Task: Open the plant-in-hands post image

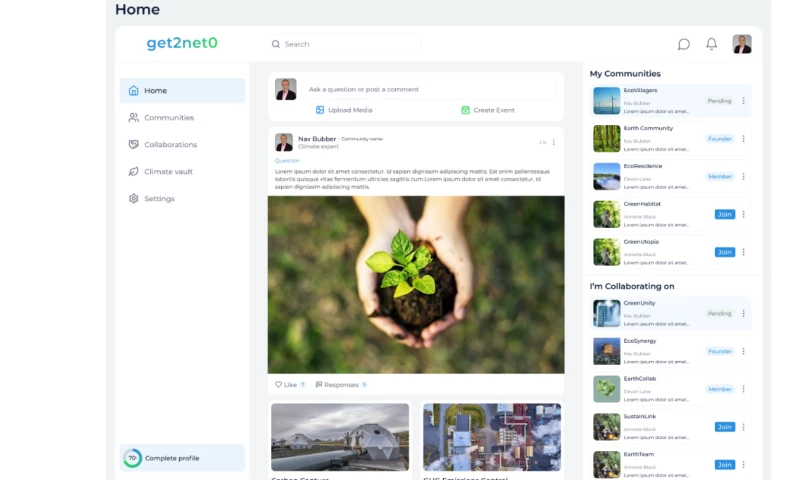Action: click(x=416, y=284)
